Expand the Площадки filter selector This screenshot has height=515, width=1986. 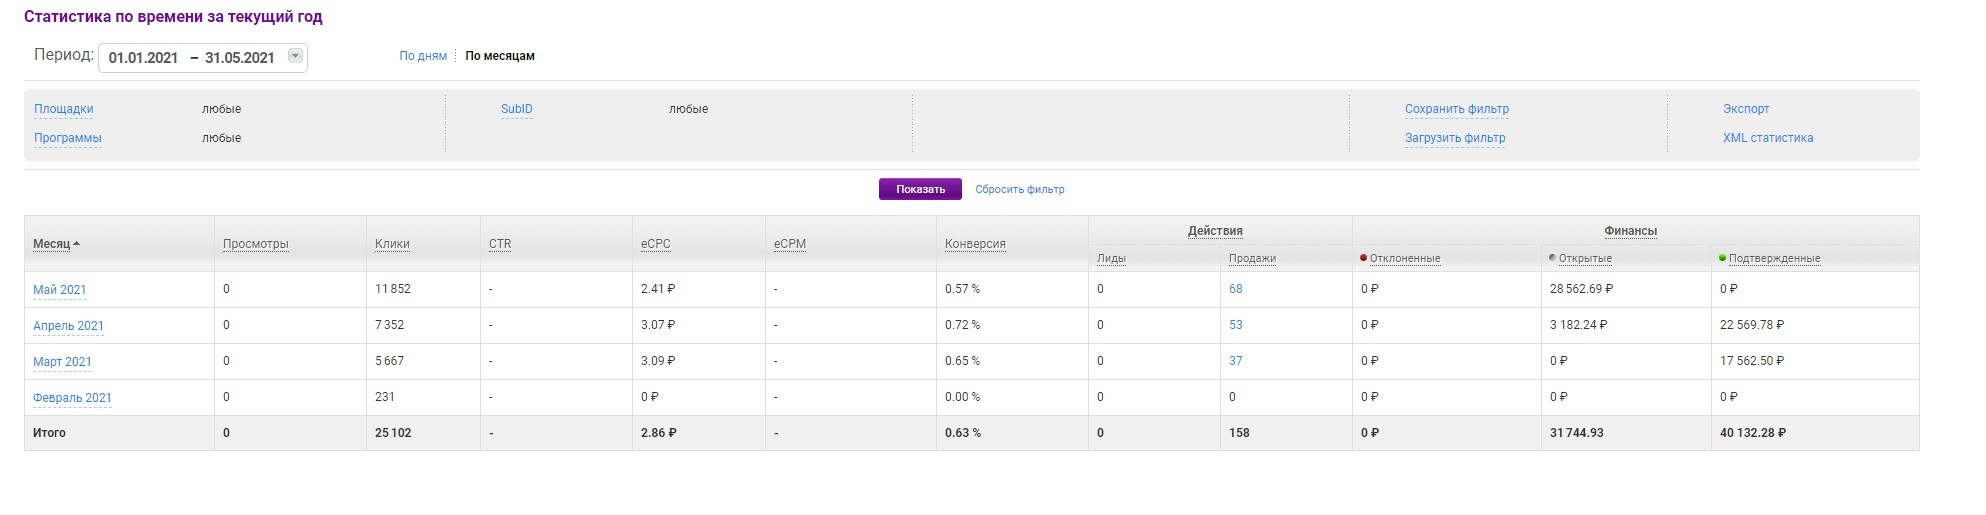pos(64,109)
